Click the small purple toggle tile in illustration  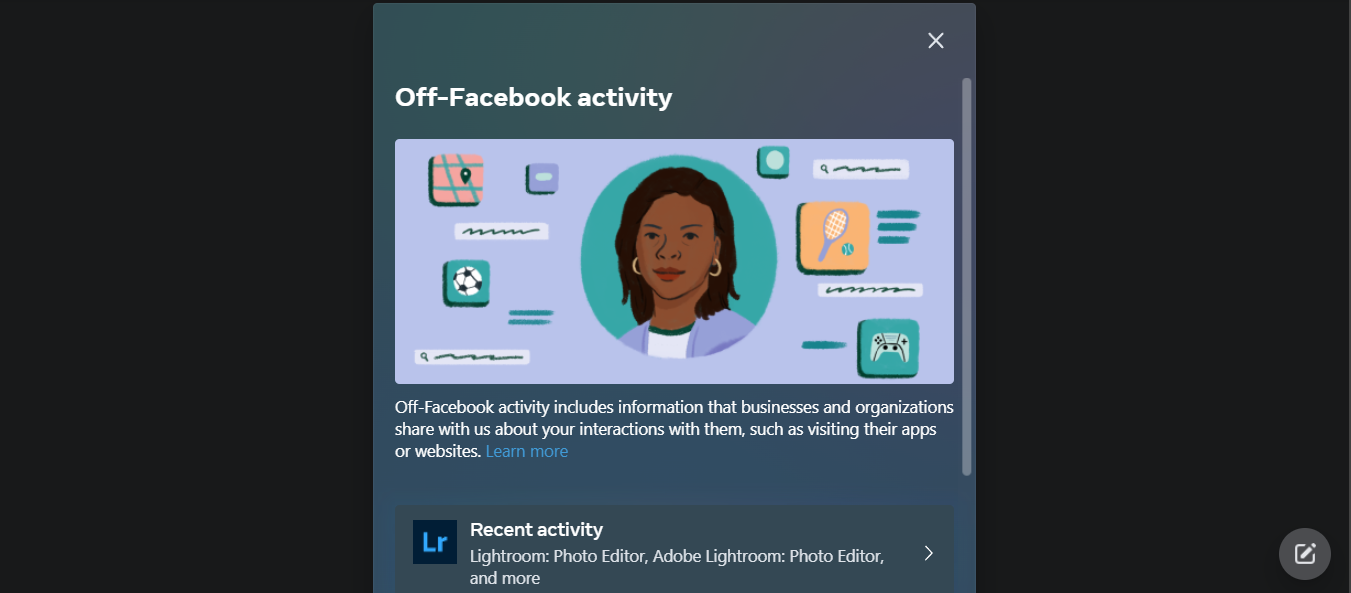pos(542,178)
